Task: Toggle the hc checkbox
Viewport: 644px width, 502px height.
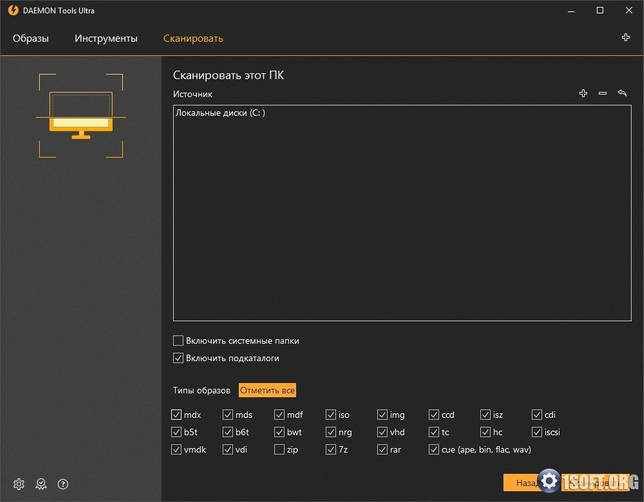Action: (485, 432)
